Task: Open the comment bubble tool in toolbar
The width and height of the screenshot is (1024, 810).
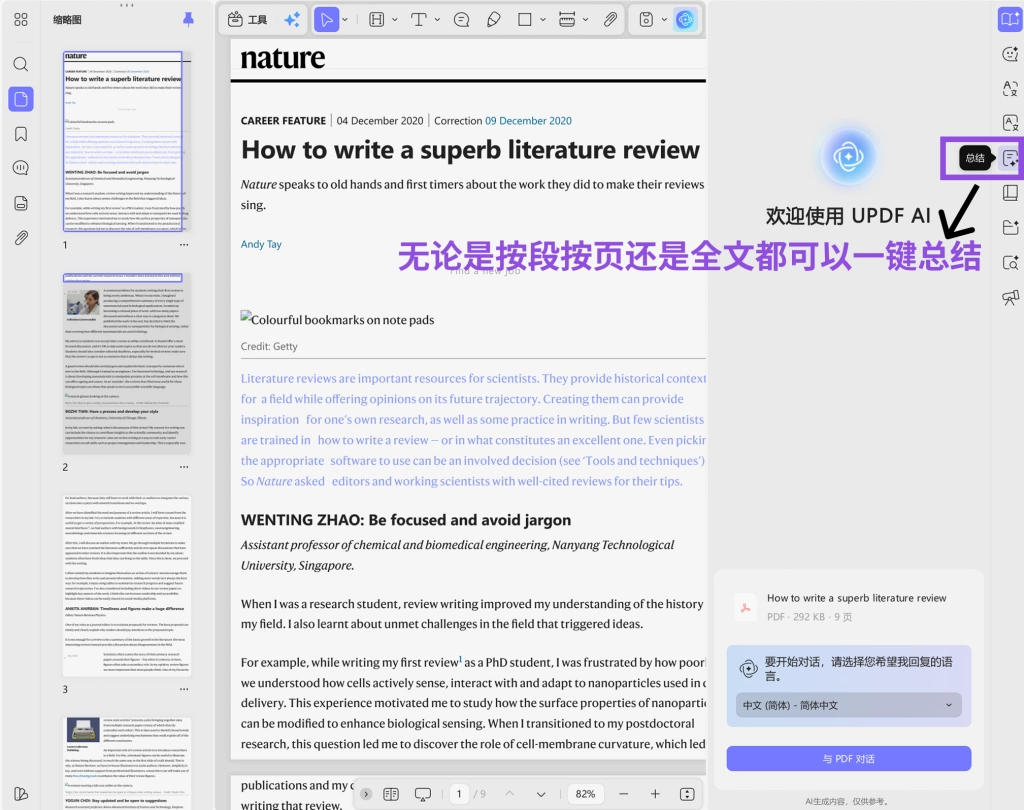Action: (x=462, y=20)
